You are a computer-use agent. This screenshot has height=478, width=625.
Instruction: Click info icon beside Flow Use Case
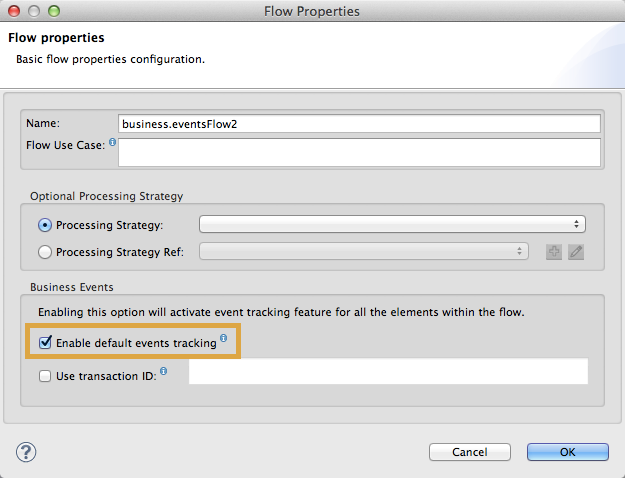(x=112, y=143)
